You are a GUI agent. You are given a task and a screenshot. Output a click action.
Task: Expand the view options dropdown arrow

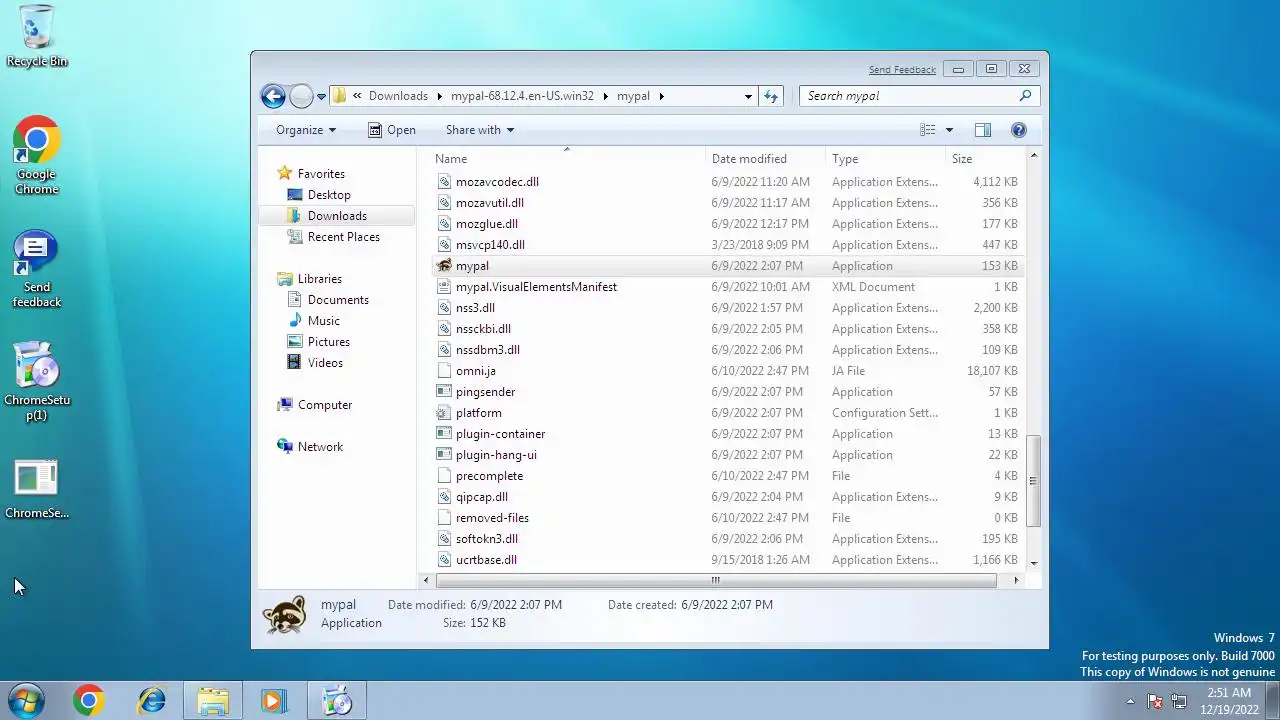tap(949, 130)
